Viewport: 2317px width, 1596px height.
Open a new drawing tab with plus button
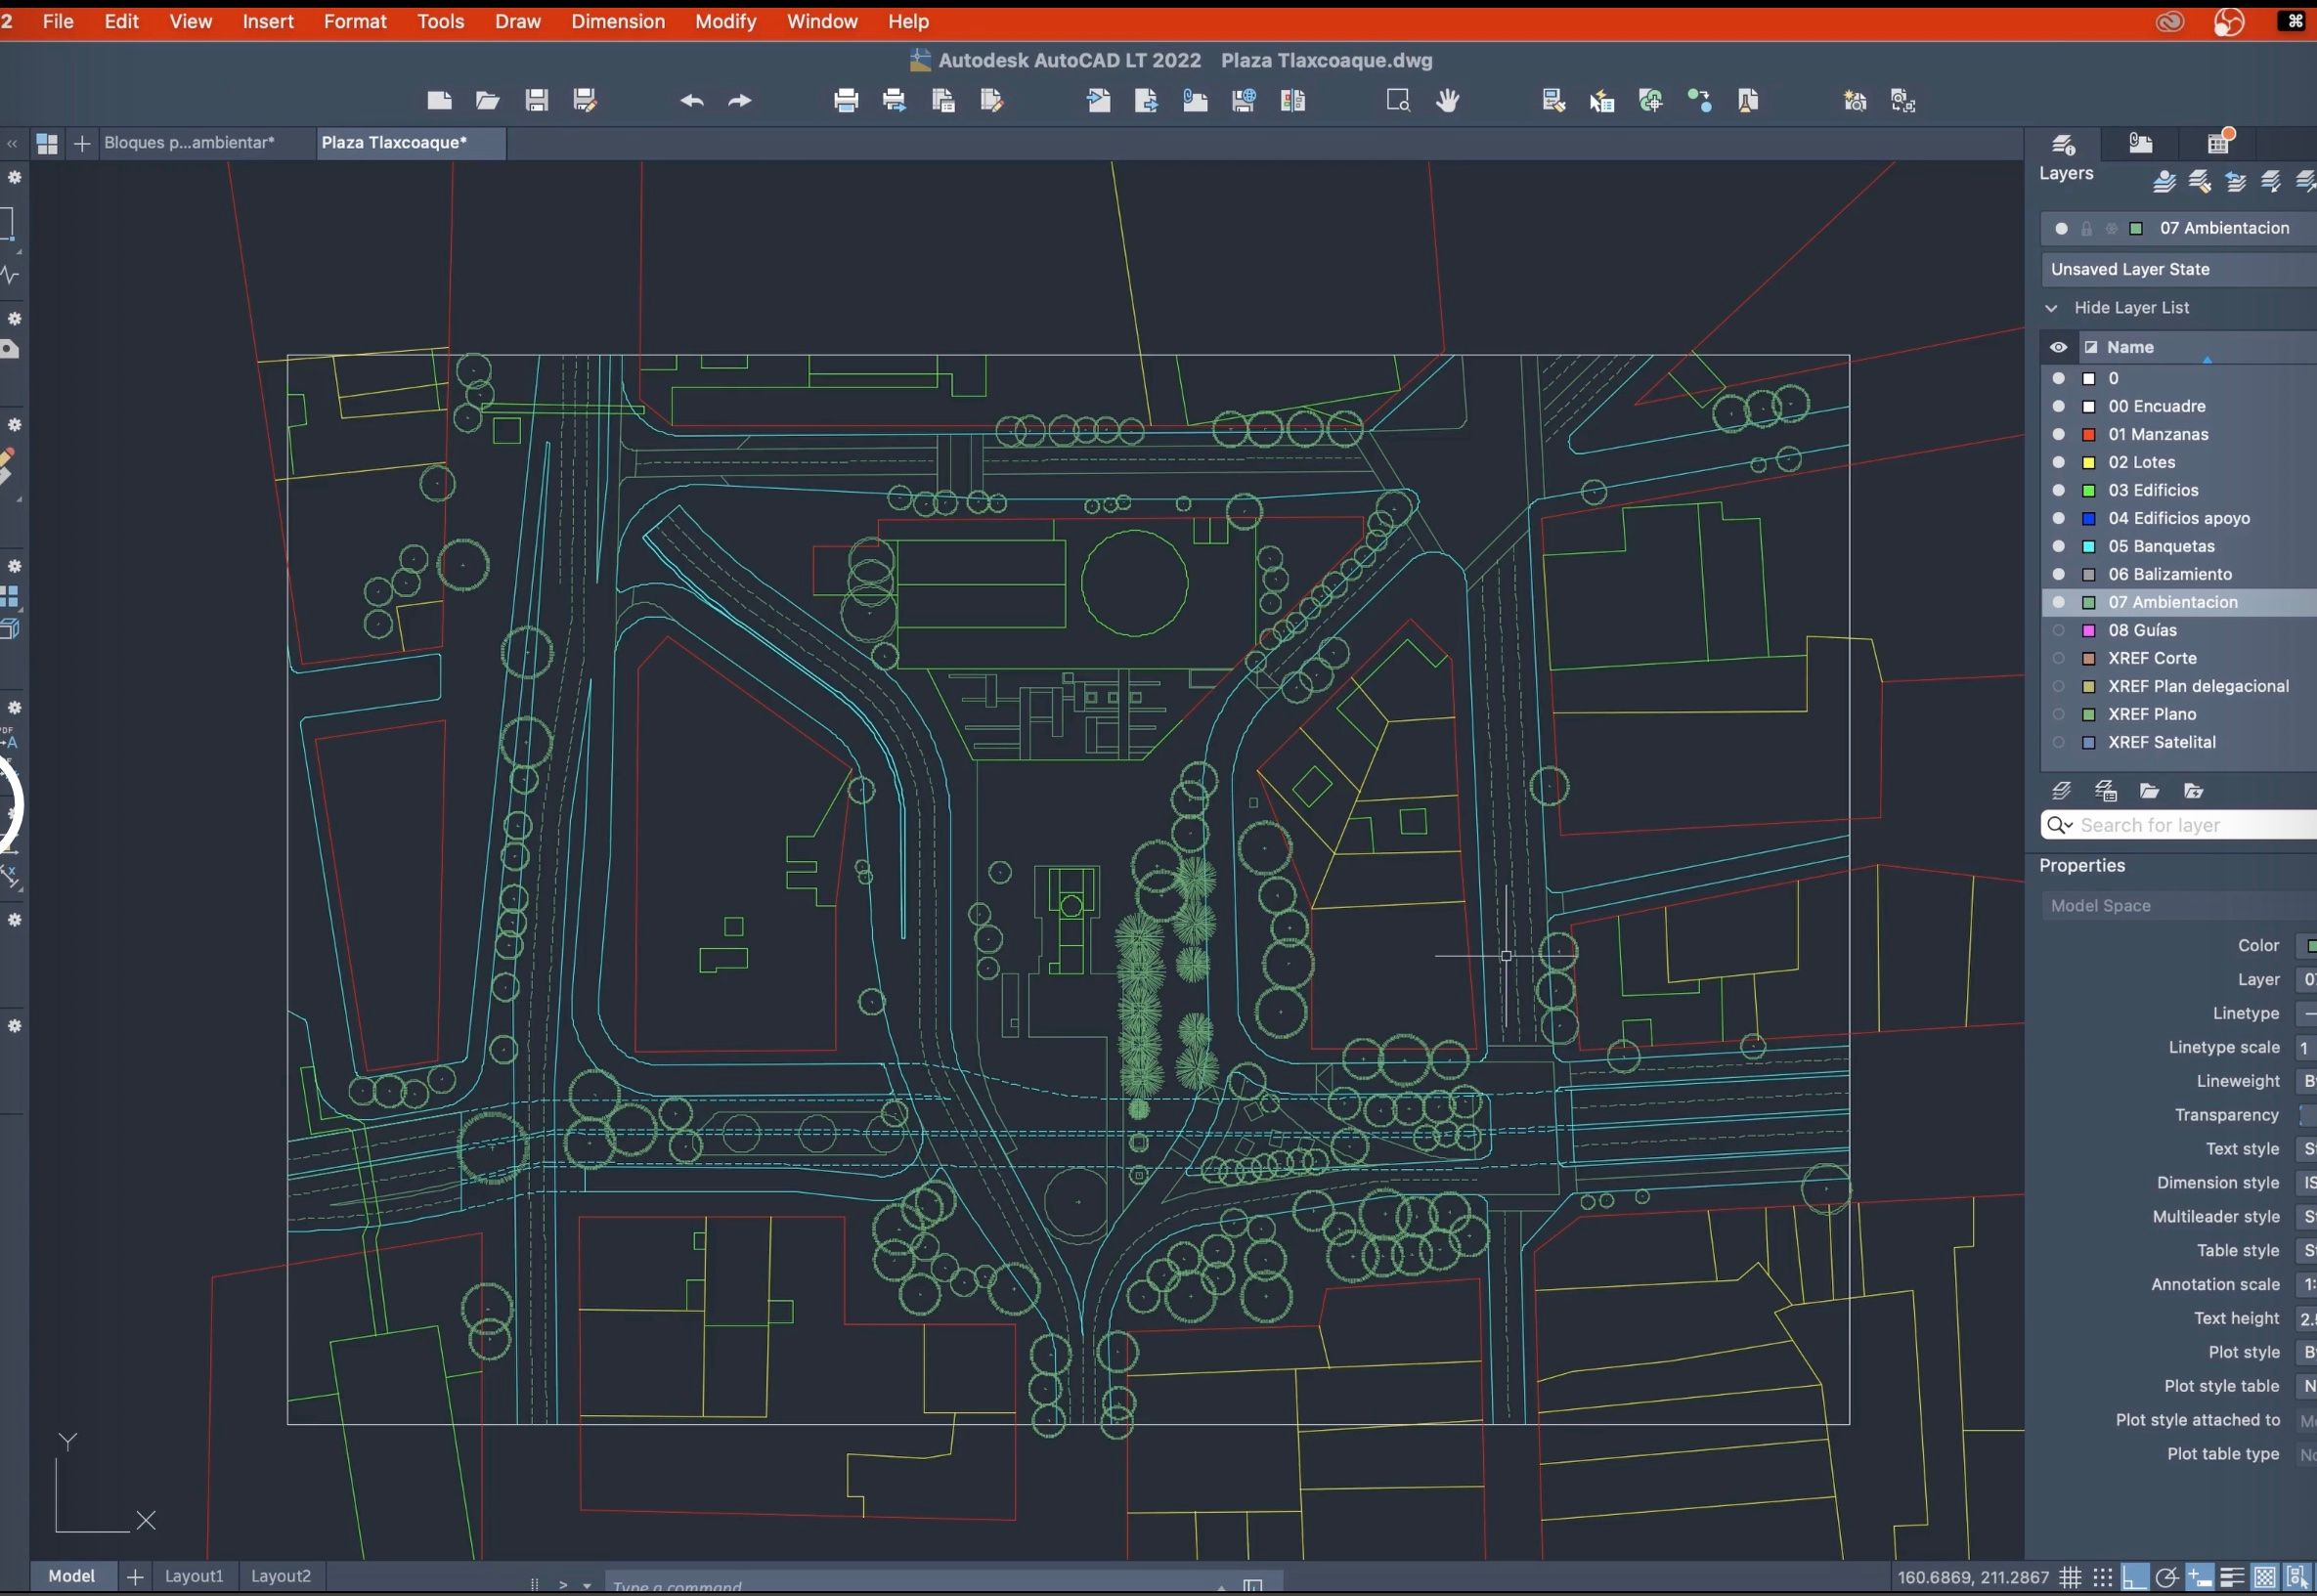(83, 143)
